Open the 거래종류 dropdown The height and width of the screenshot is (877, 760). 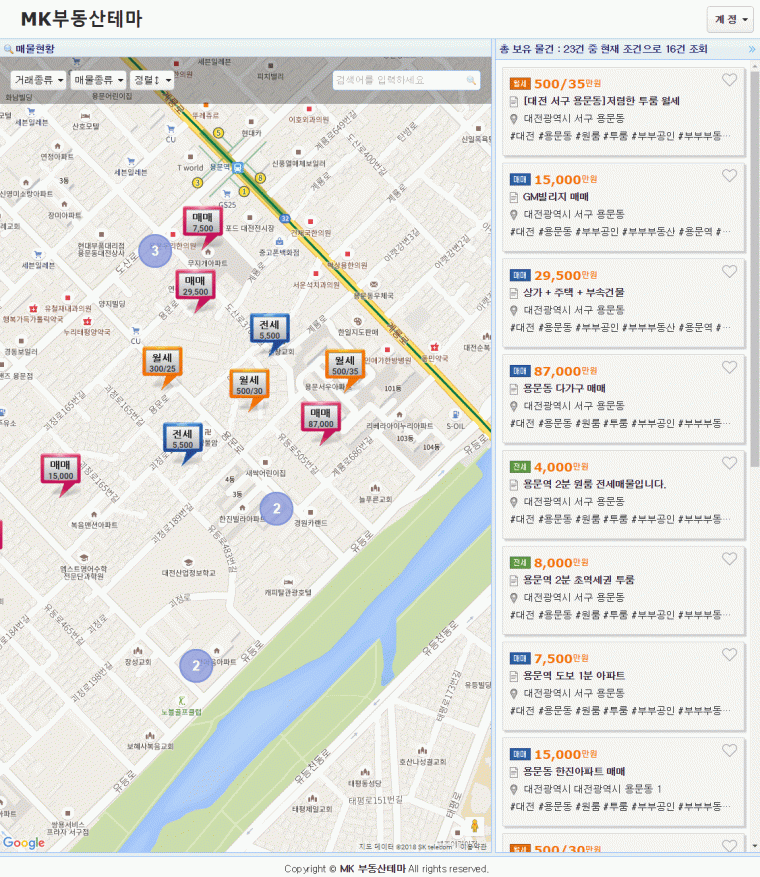point(38,80)
